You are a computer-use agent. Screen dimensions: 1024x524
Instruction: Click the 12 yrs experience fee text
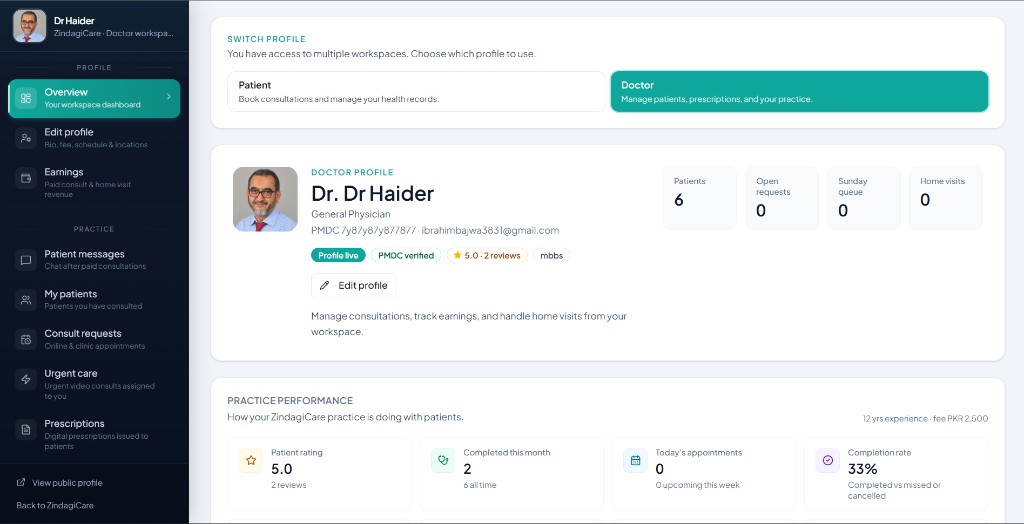(x=925, y=419)
